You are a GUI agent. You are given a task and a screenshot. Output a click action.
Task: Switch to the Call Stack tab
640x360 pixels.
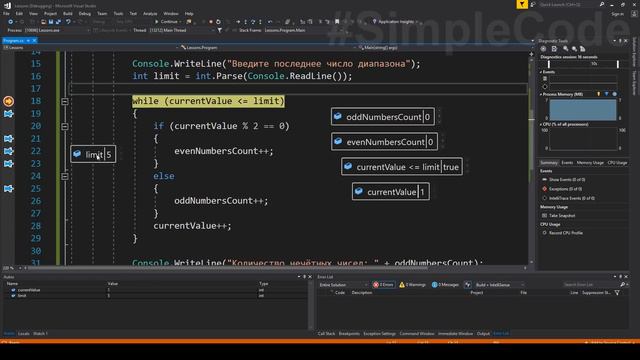326,333
